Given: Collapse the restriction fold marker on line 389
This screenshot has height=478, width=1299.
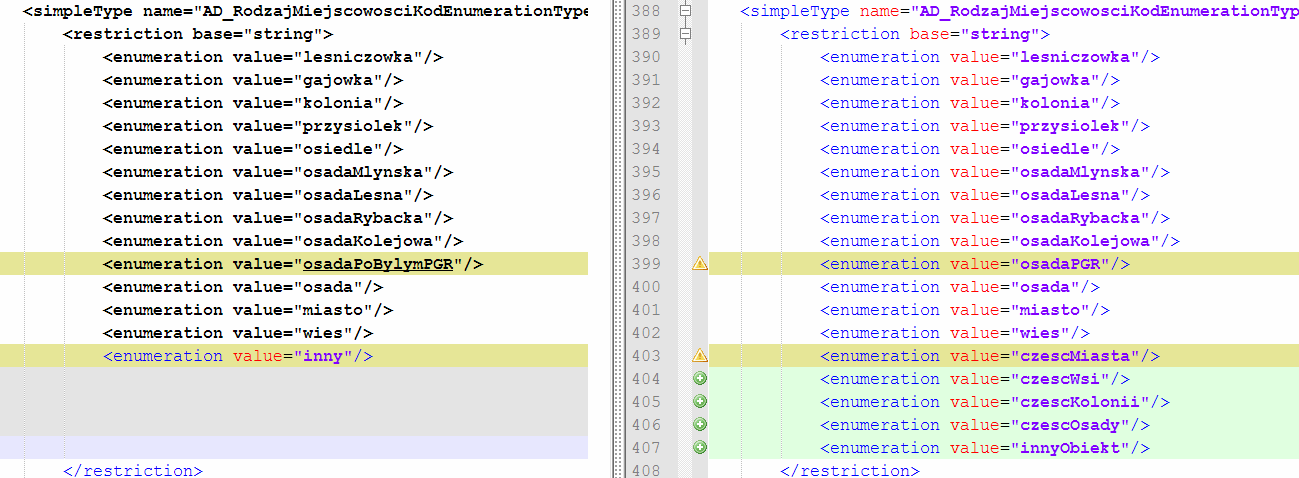Looking at the screenshot, I should pyautogui.click(x=685, y=34).
